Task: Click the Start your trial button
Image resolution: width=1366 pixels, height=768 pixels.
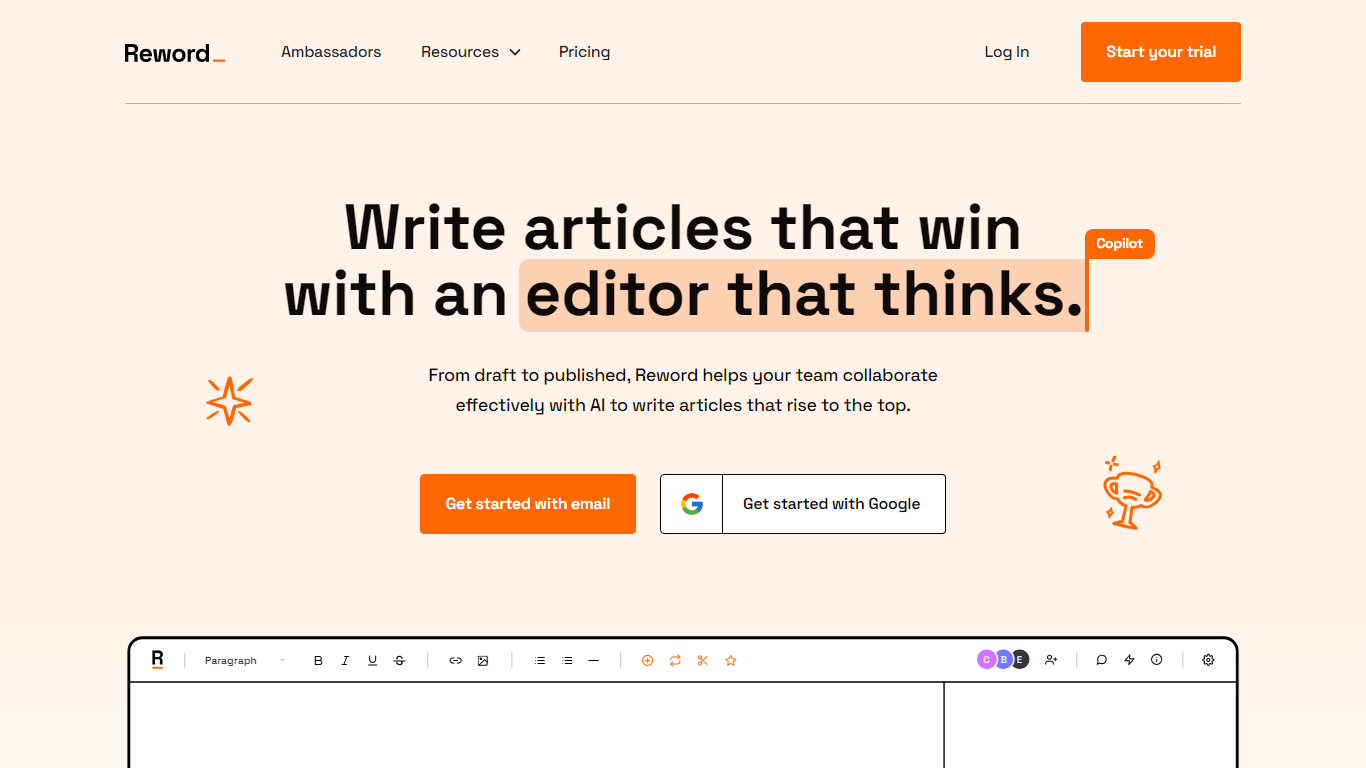Action: (1160, 52)
